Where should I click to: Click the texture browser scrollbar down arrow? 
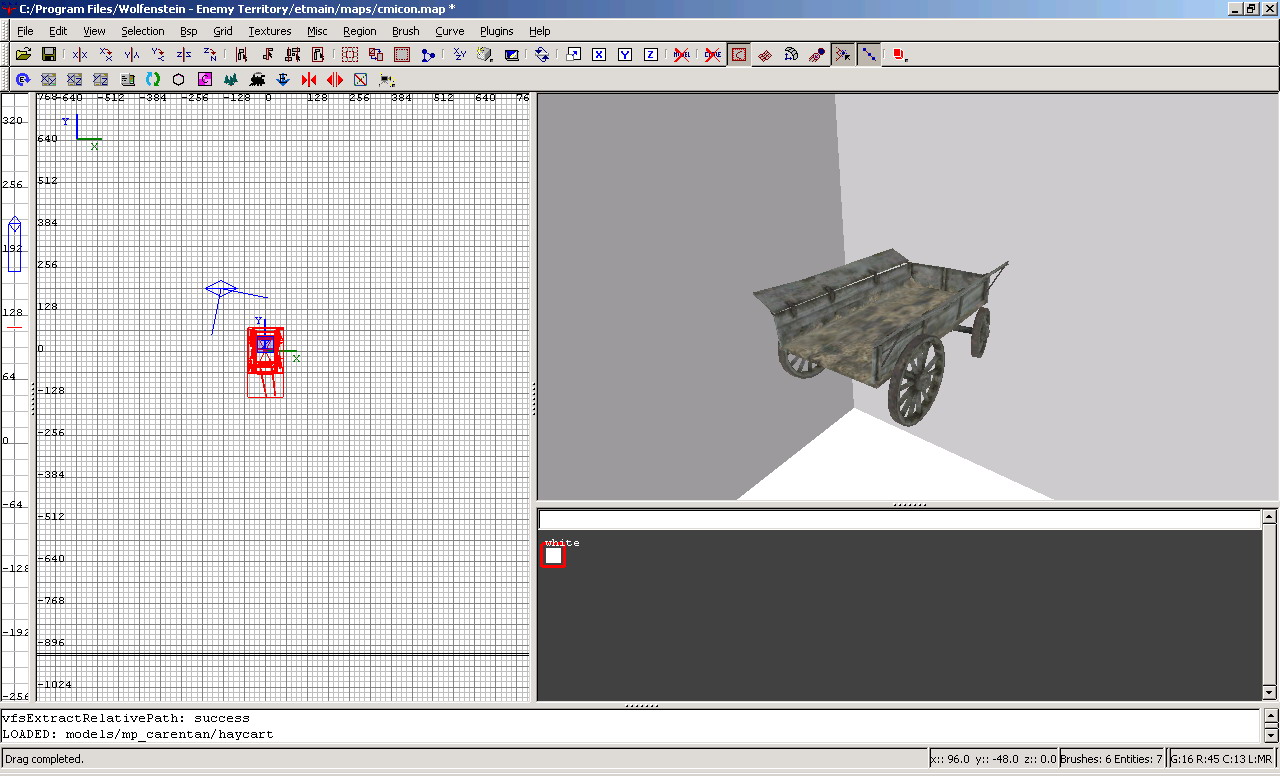(x=1269, y=692)
